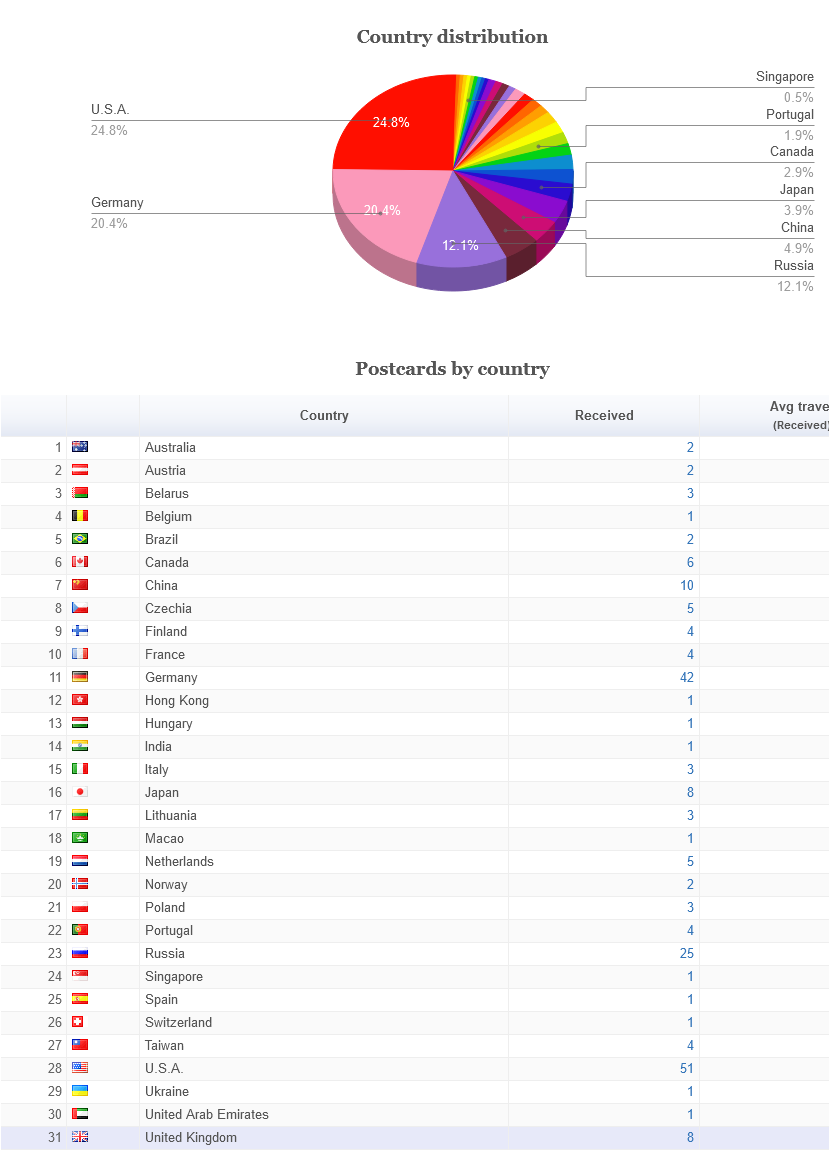Image resolution: width=829 pixels, height=1164 pixels.
Task: Click the Taiwan flag icon
Action: [x=80, y=1045]
